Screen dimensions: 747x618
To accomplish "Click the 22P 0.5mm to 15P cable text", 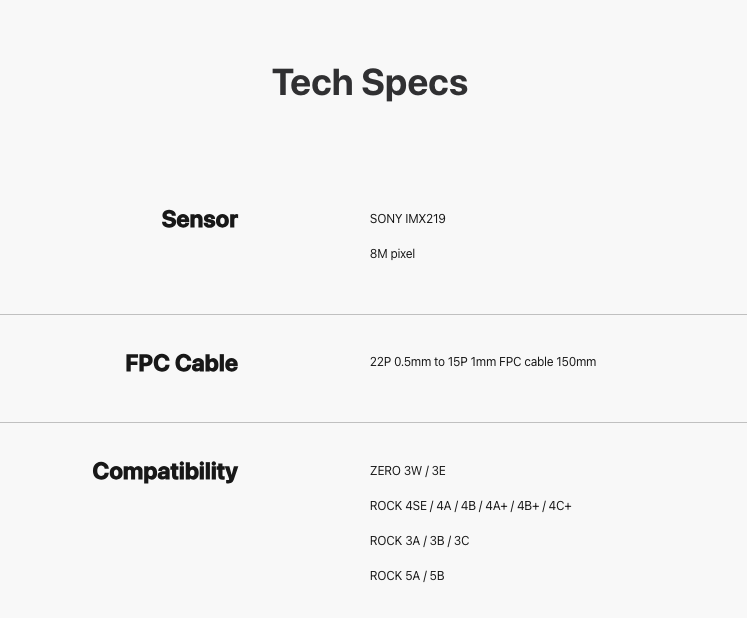I will [482, 362].
